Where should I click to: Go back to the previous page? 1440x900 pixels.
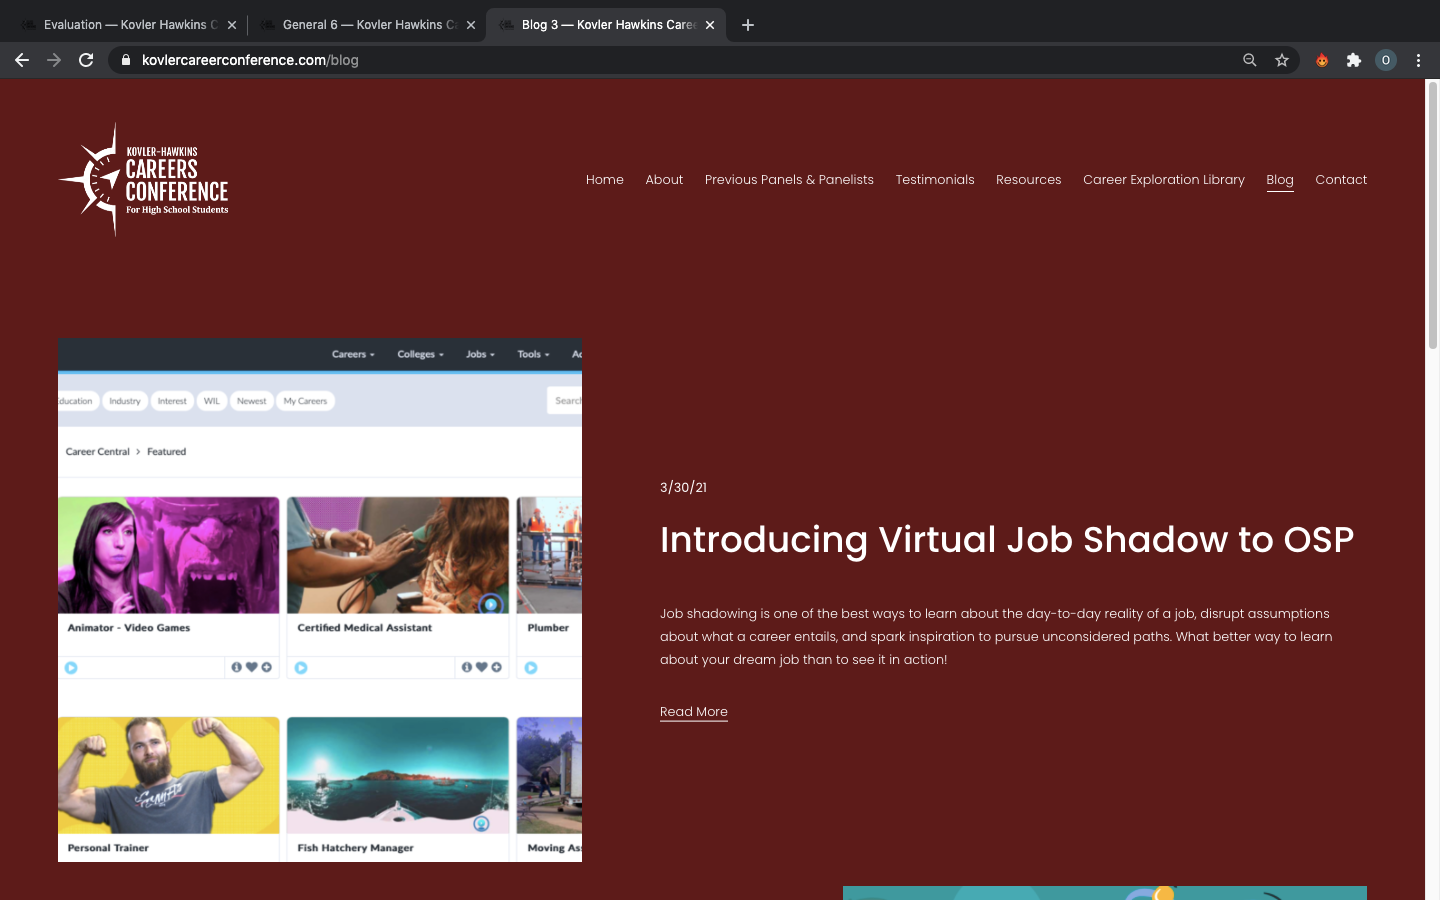click(x=22, y=60)
